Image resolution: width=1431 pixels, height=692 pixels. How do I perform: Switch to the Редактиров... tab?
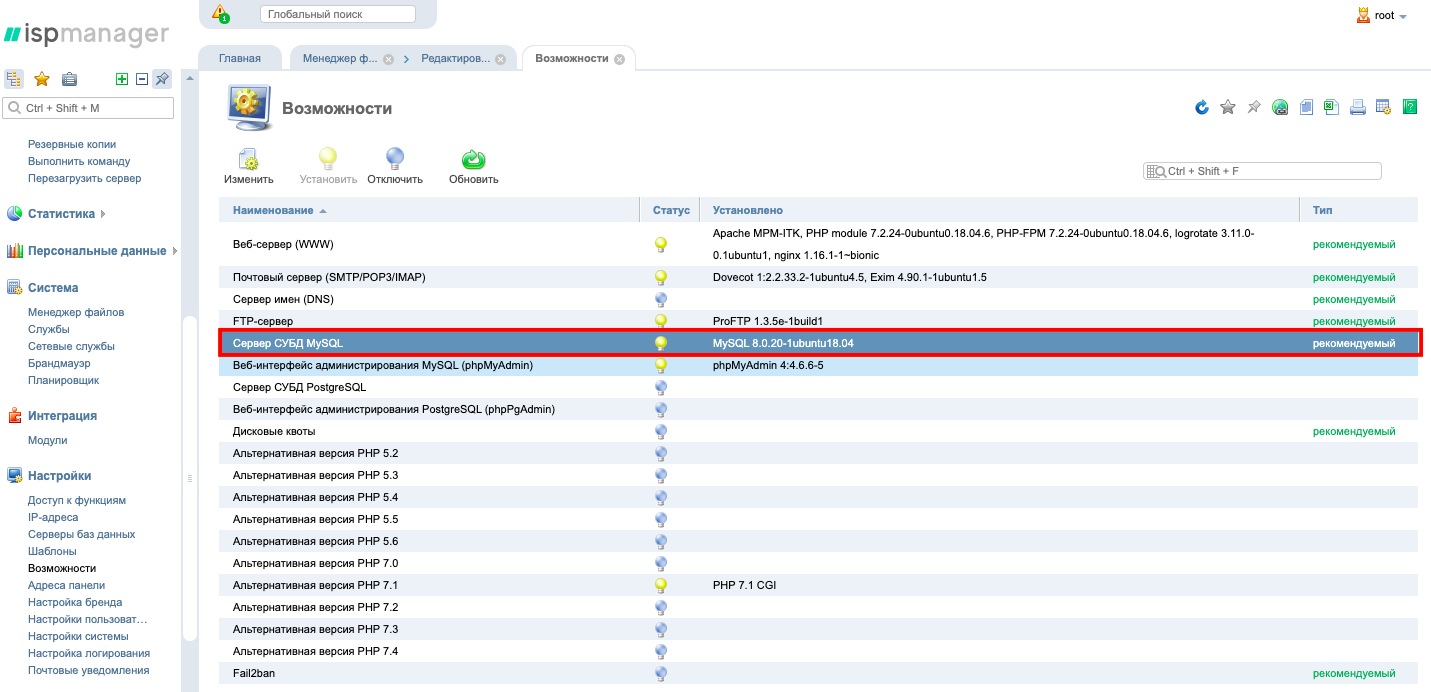tap(455, 58)
